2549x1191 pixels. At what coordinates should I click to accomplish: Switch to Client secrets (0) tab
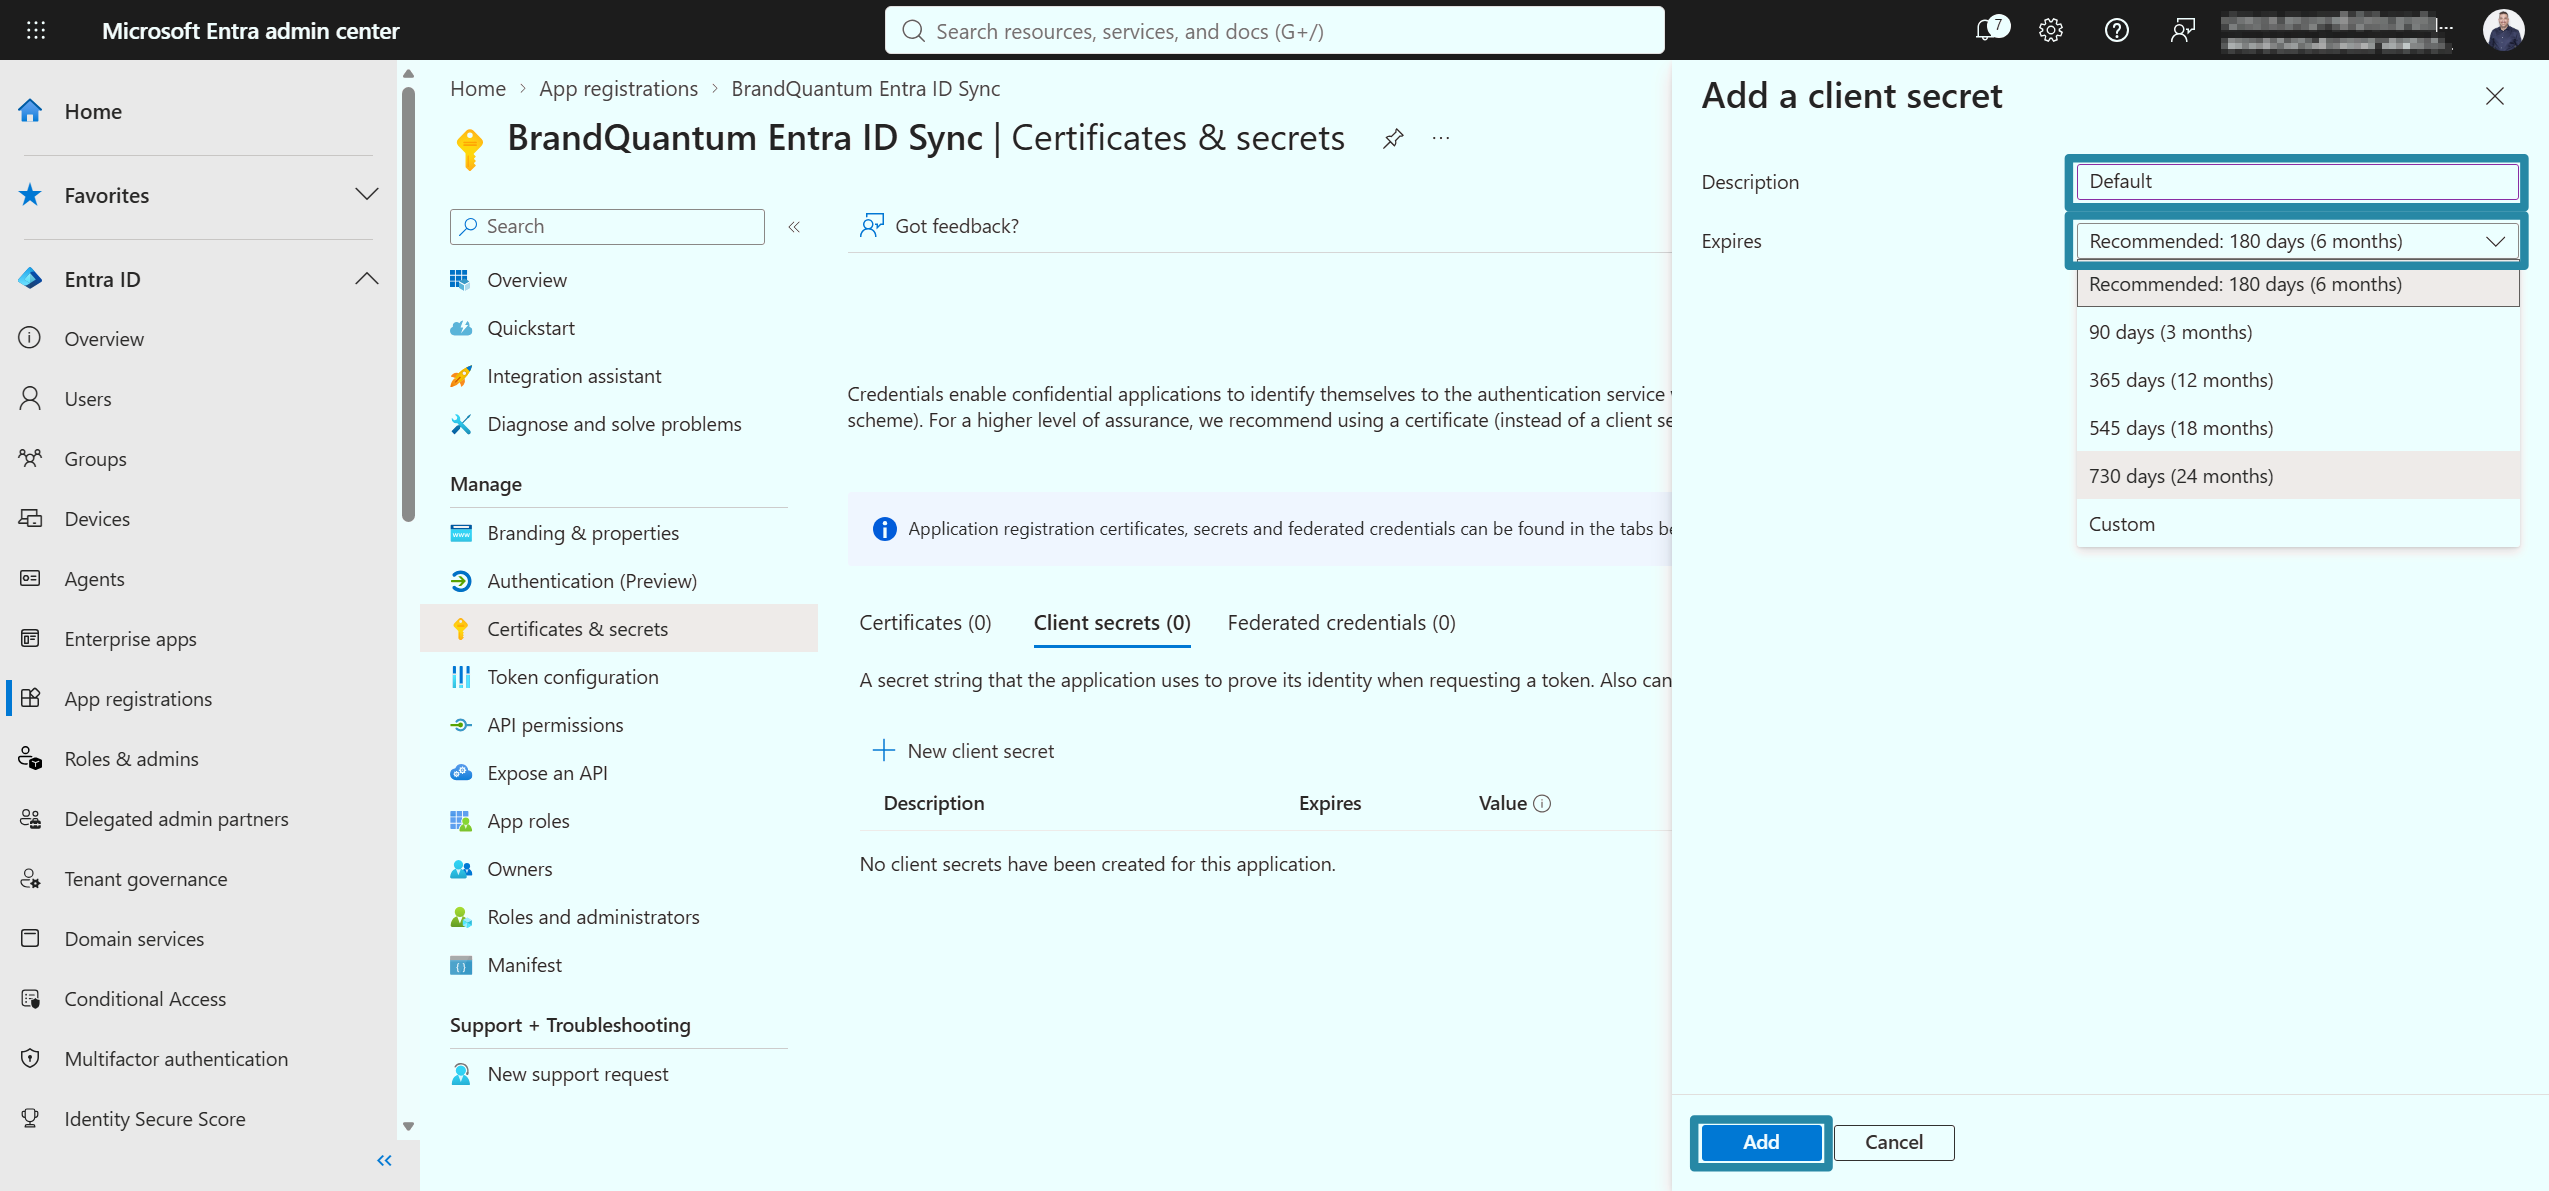1111,623
